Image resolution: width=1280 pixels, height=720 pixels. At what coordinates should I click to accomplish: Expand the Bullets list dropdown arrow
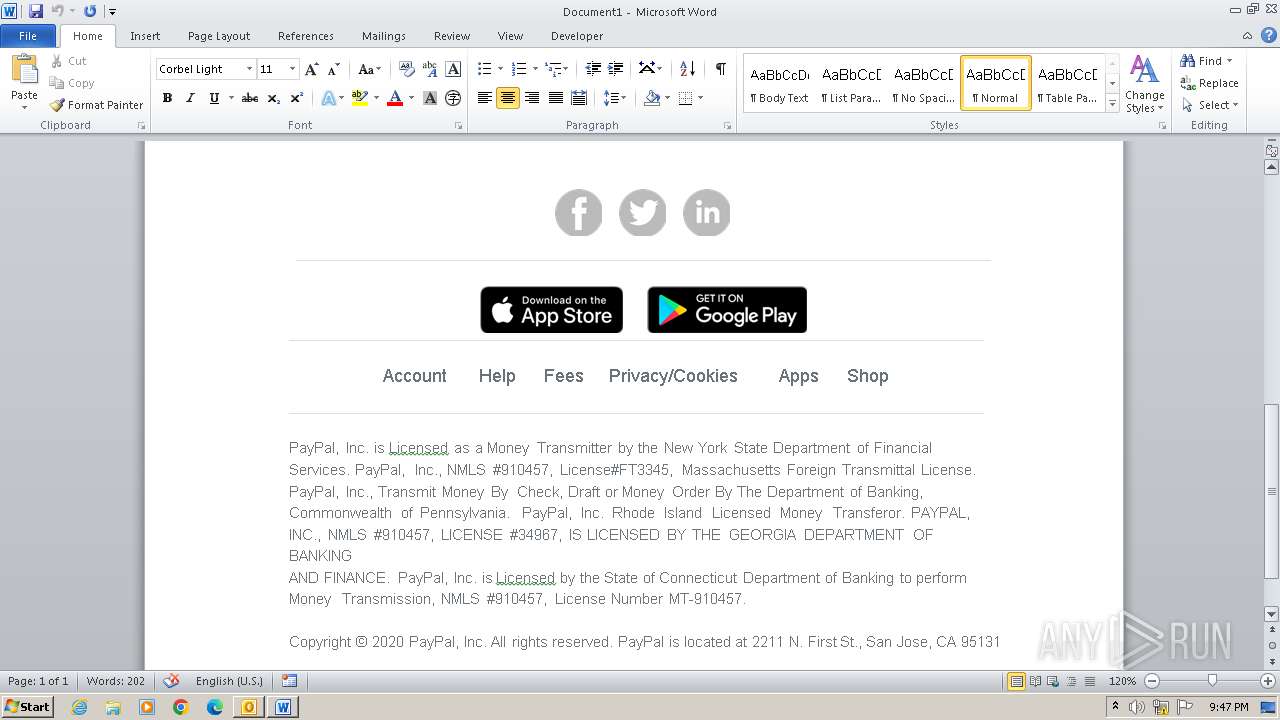[x=501, y=69]
